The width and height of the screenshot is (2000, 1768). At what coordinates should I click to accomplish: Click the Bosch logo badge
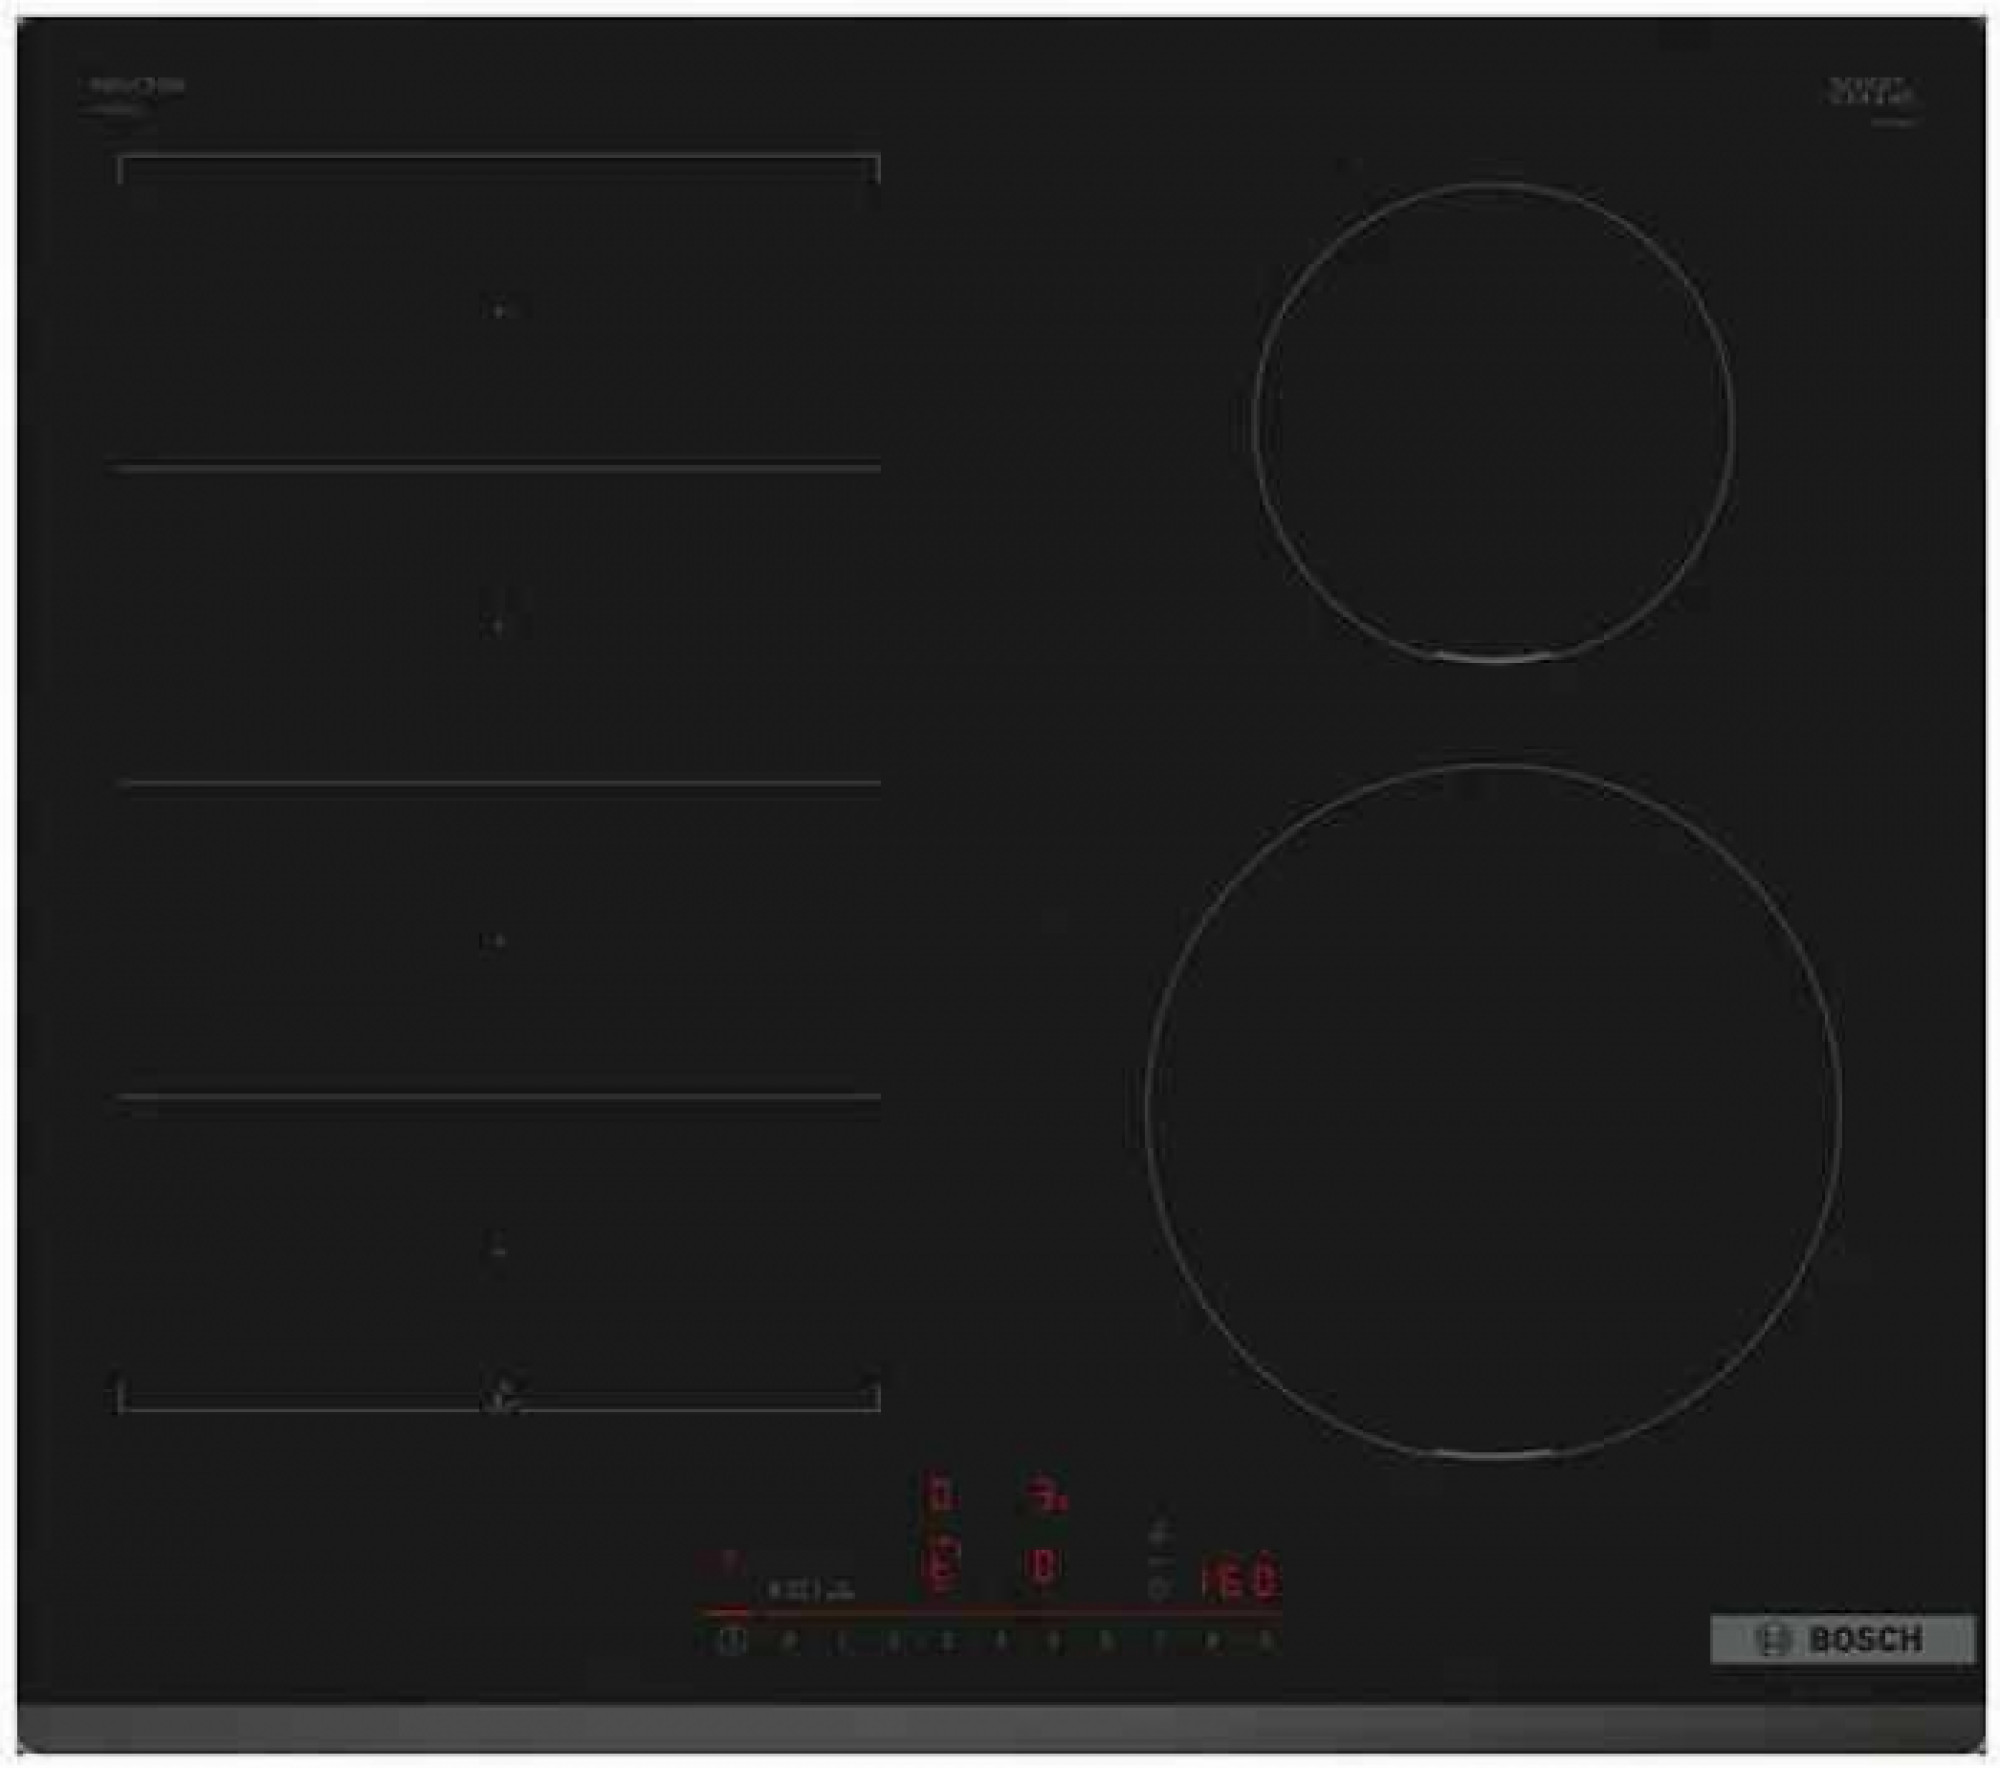click(x=1842, y=1639)
